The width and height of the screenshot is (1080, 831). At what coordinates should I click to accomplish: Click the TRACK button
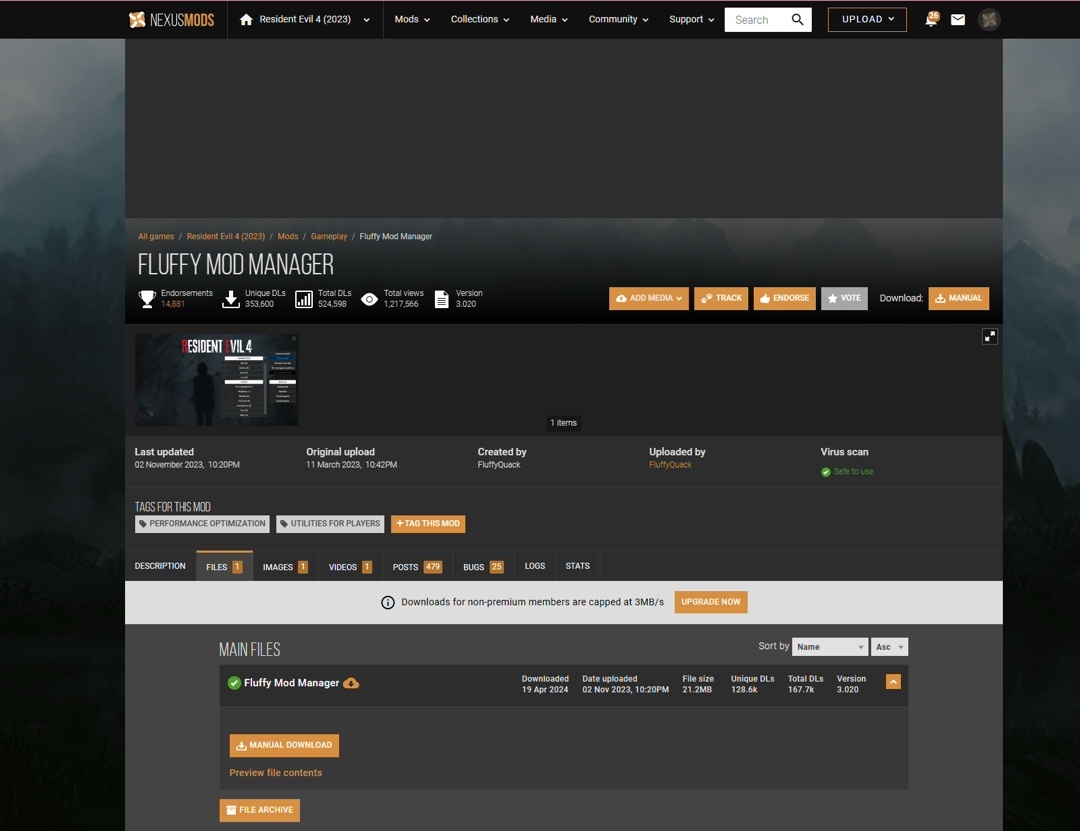721,298
